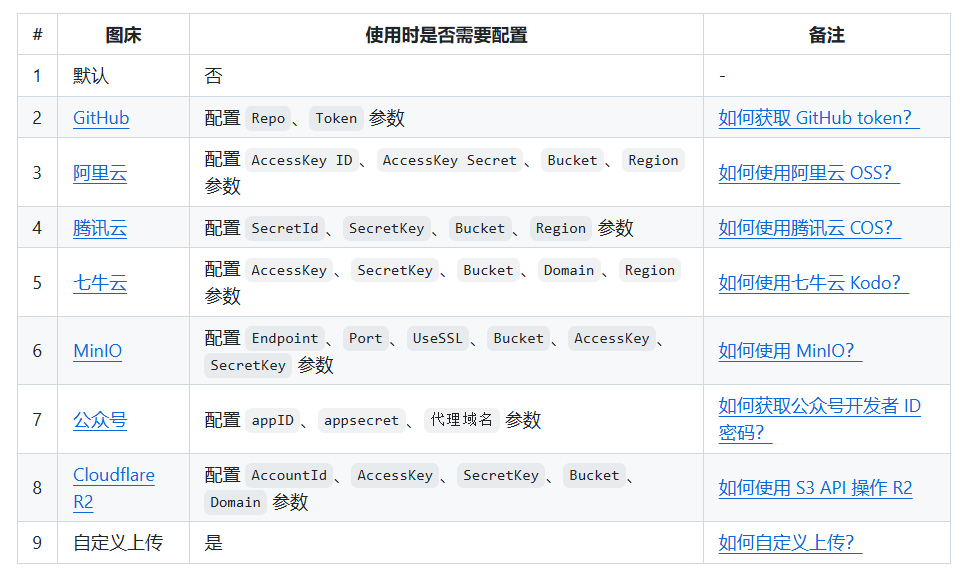This screenshot has width=975, height=577.
Task: Click the Repo code tag in GitHub row
Action: click(x=268, y=118)
